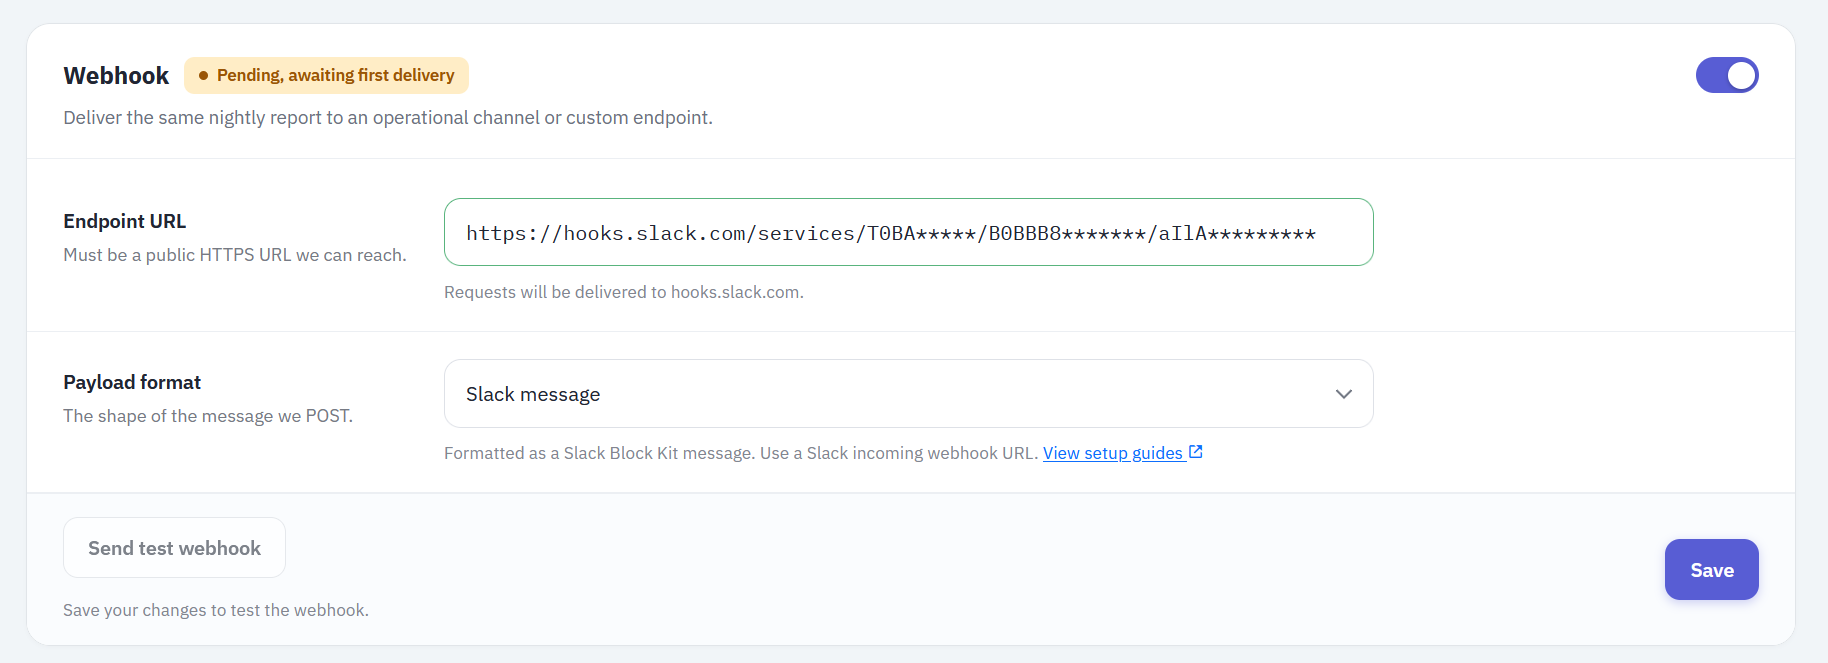Click the external link icon beside setup guides
The height and width of the screenshot is (663, 1828).
point(1195,452)
